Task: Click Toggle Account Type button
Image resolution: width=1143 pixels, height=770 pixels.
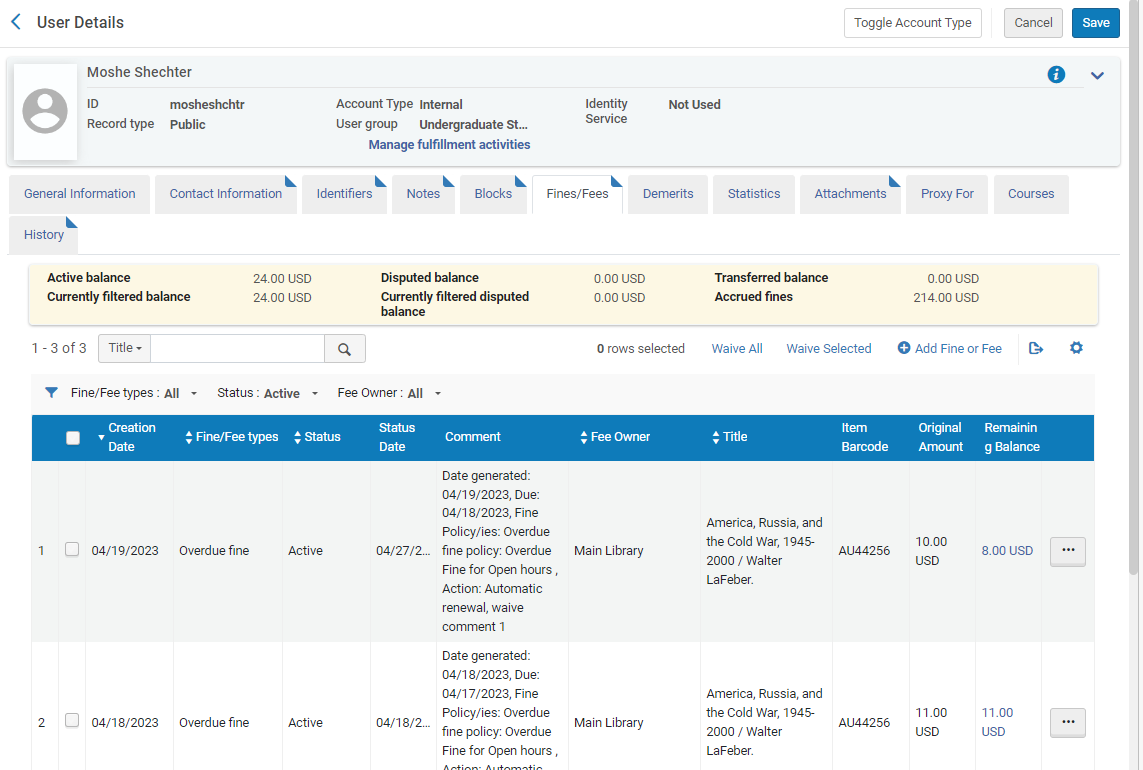Action: tap(913, 23)
